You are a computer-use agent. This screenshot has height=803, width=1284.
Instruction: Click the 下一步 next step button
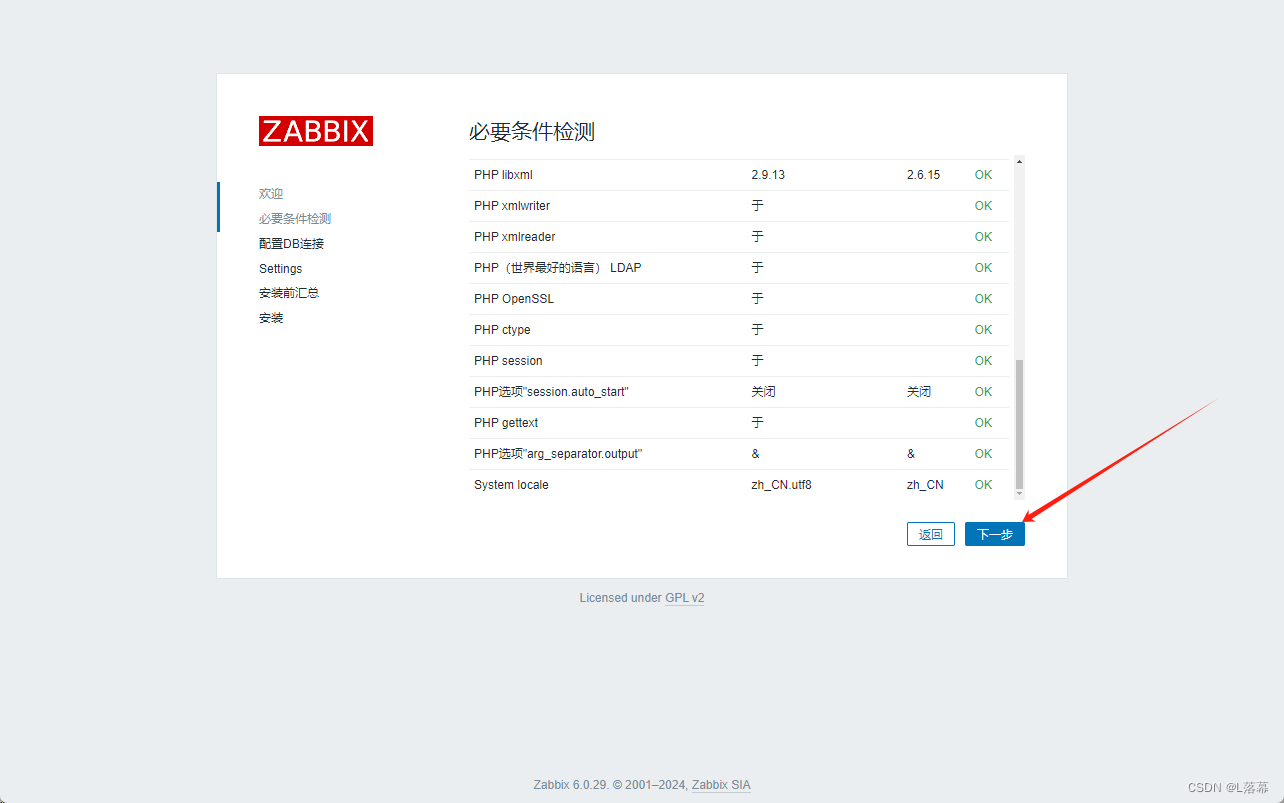pos(994,534)
